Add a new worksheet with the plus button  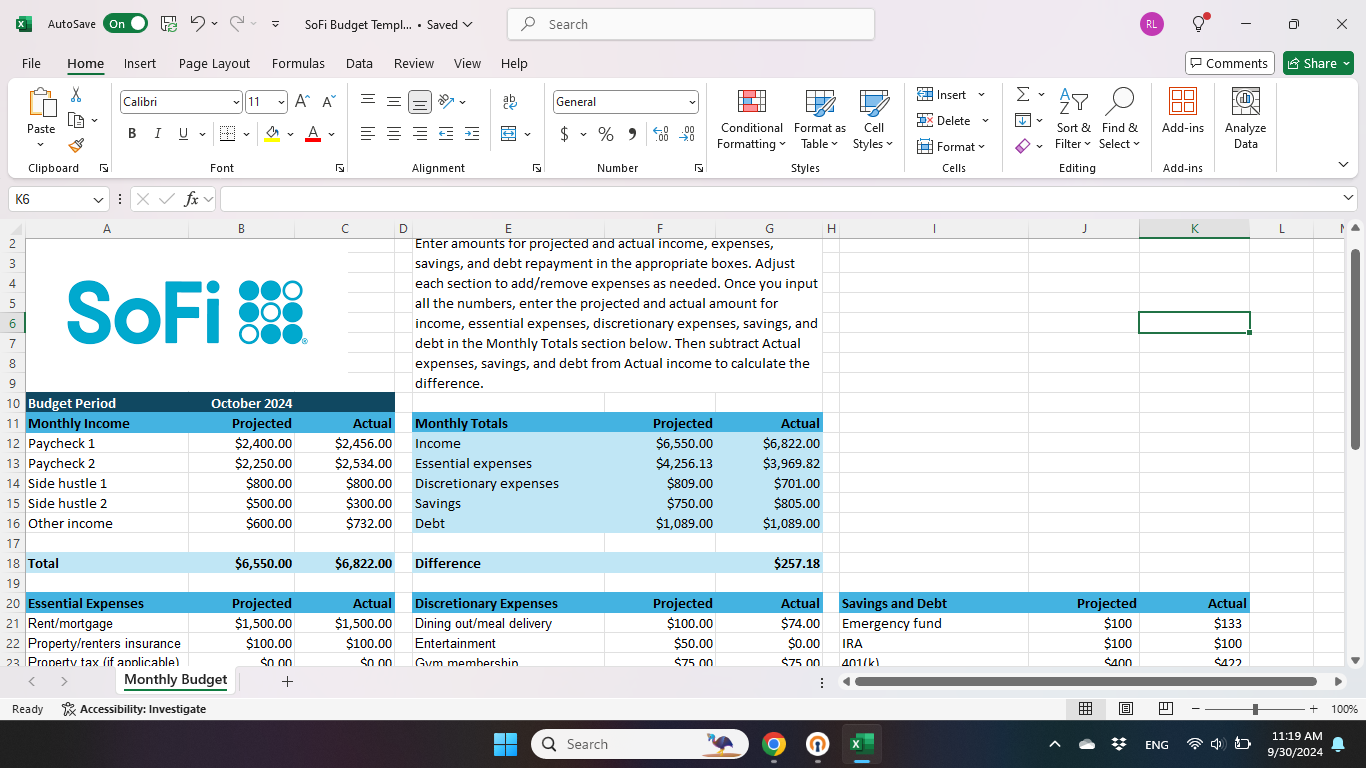pos(288,681)
